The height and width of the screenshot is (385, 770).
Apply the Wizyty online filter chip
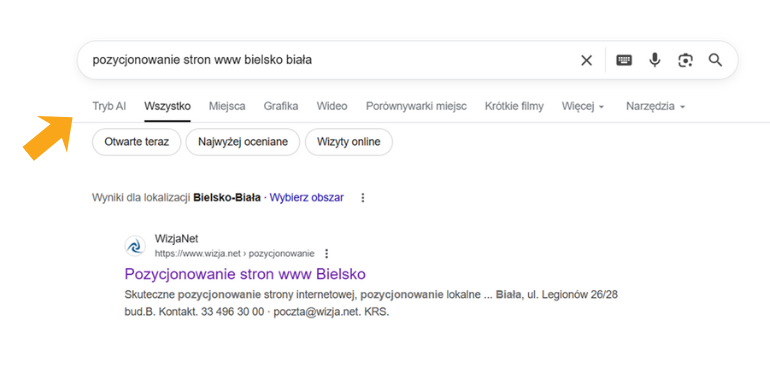click(x=349, y=142)
